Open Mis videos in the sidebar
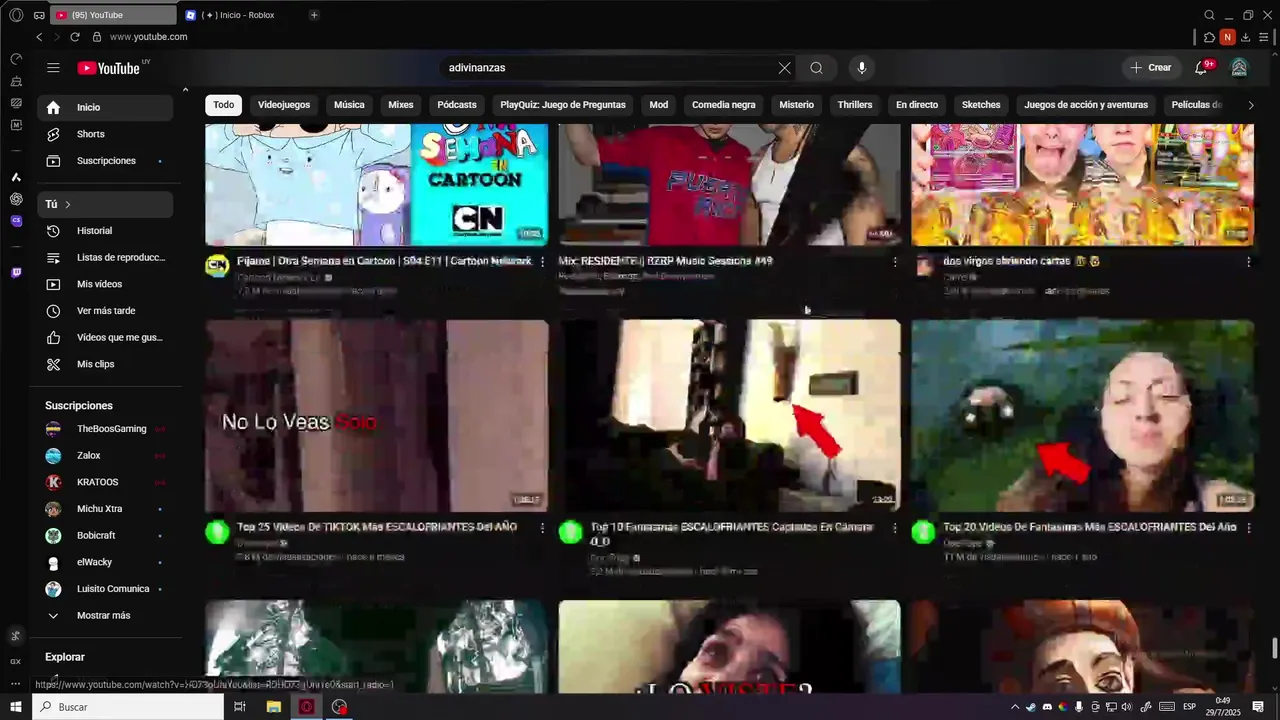Image resolution: width=1280 pixels, height=720 pixels. click(x=105, y=284)
